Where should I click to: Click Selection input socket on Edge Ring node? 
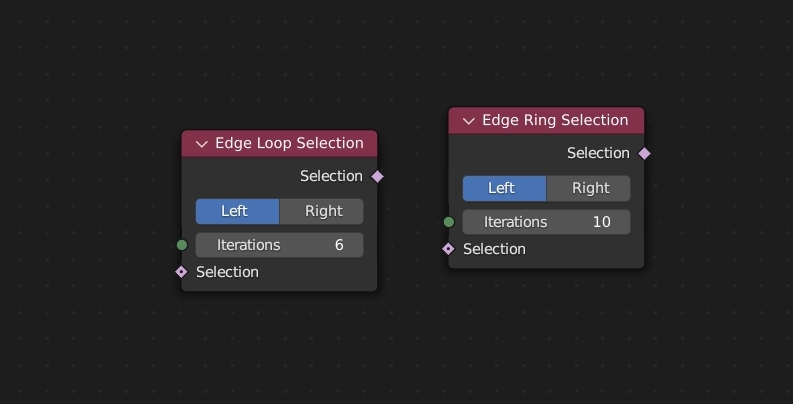448,249
